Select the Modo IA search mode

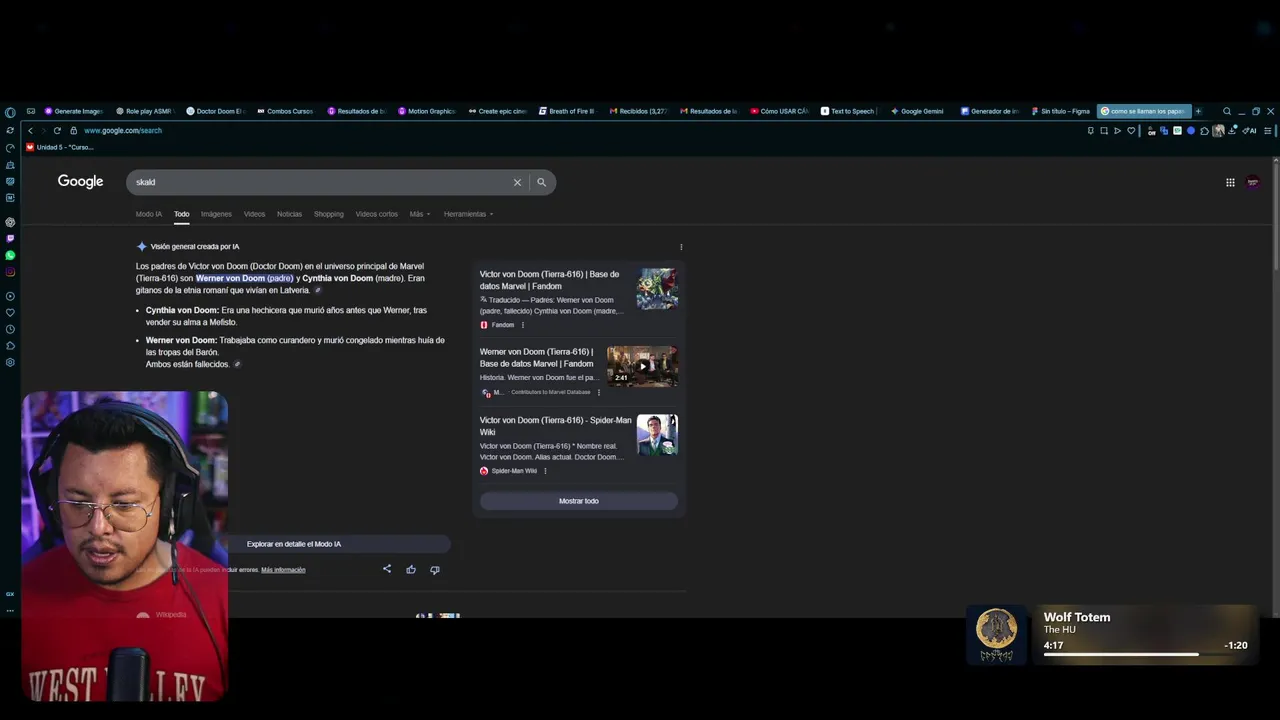(149, 214)
